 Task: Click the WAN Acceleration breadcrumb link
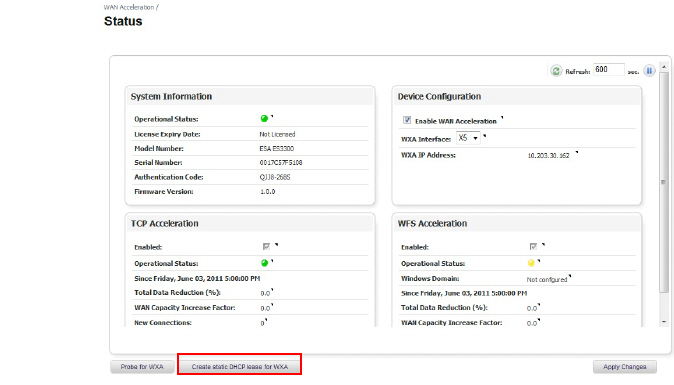129,7
